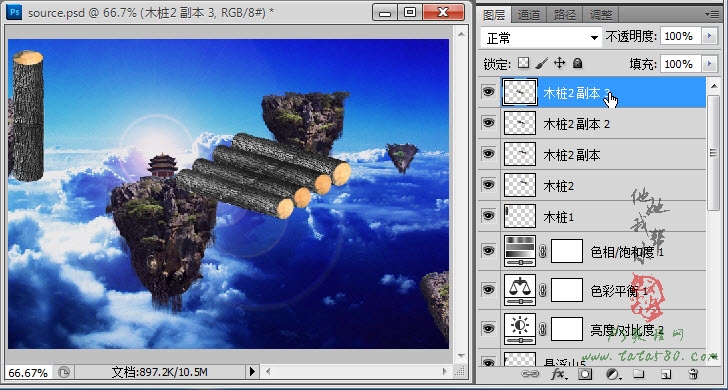This screenshot has height=390, width=728.
Task: Click 木桩2 副本 3 layer thumbnail
Action: pos(520,92)
